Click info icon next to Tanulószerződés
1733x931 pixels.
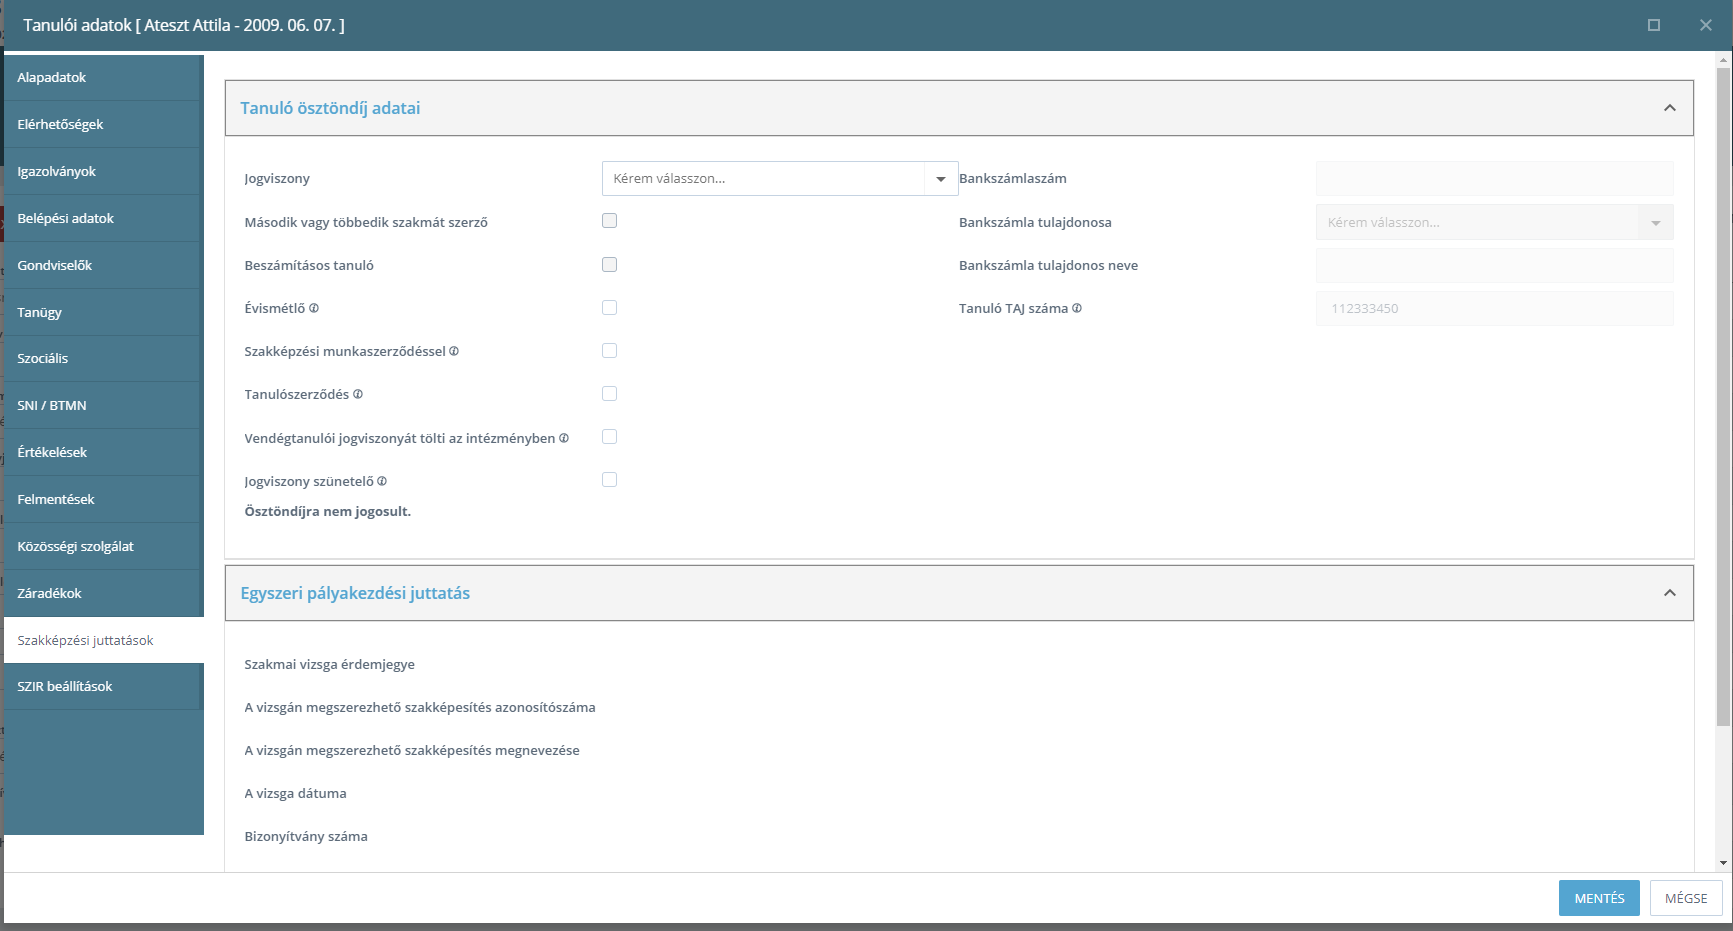click(358, 394)
